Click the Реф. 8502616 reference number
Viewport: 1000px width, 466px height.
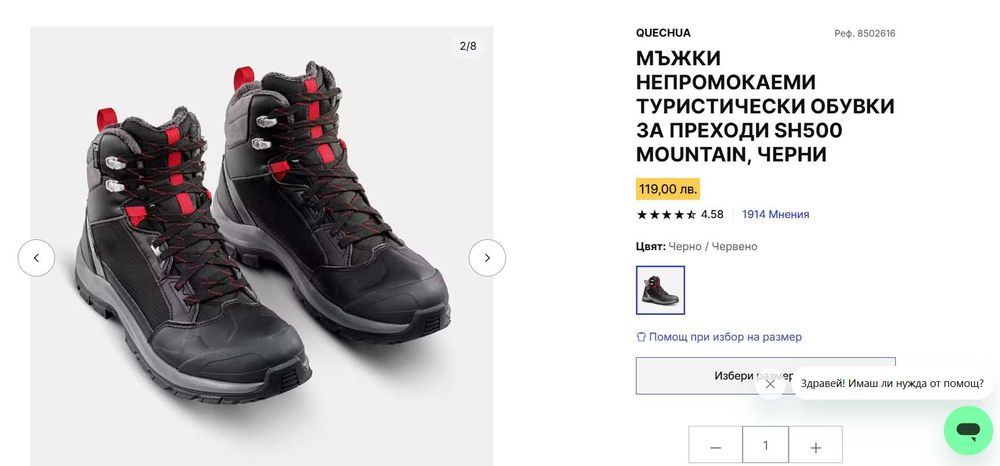tap(864, 33)
